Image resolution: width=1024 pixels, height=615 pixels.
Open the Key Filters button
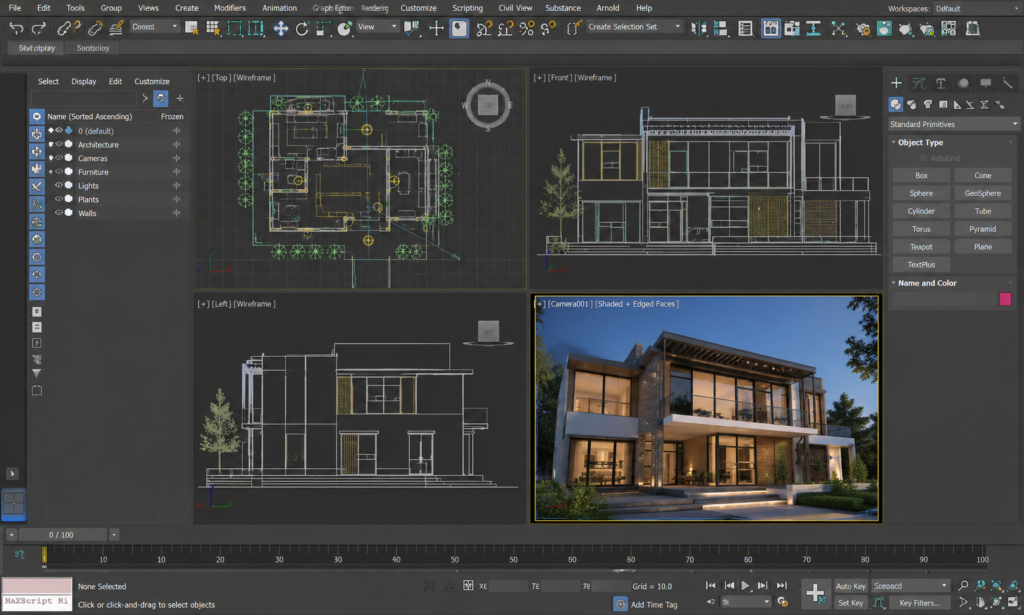click(x=918, y=603)
